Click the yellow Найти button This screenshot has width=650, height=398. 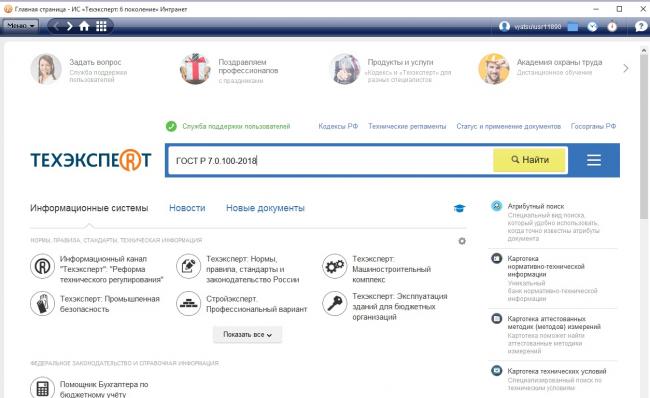click(529, 160)
